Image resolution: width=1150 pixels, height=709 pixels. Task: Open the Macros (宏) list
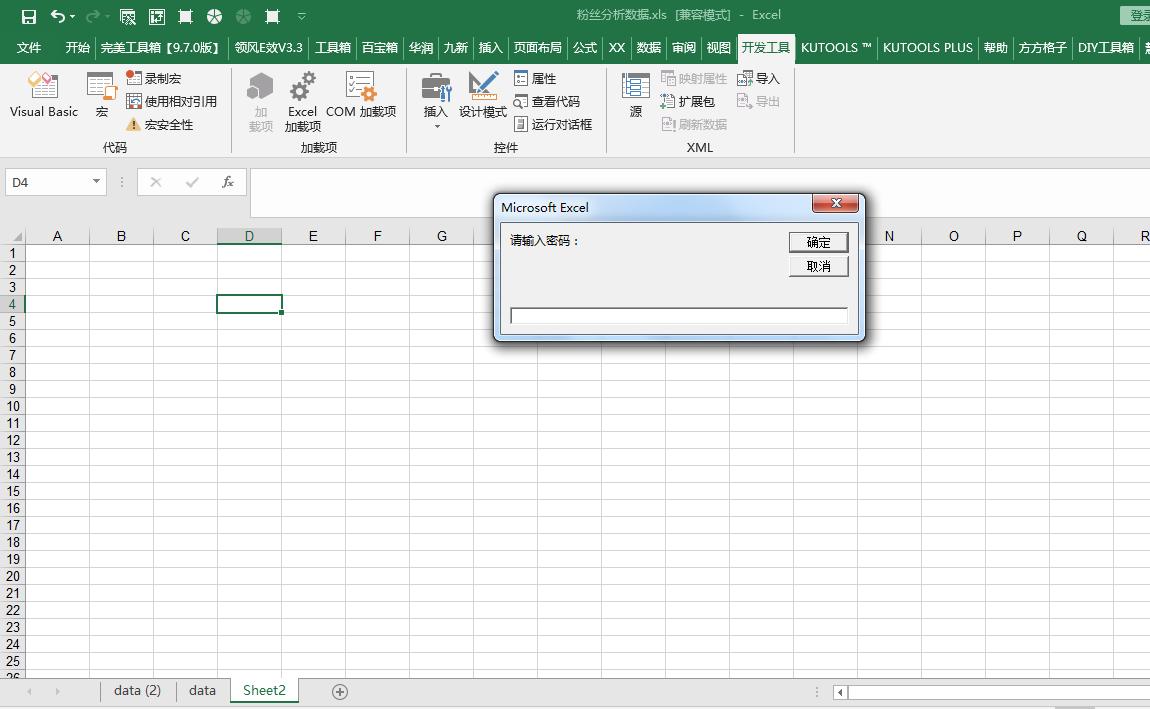pos(101,95)
